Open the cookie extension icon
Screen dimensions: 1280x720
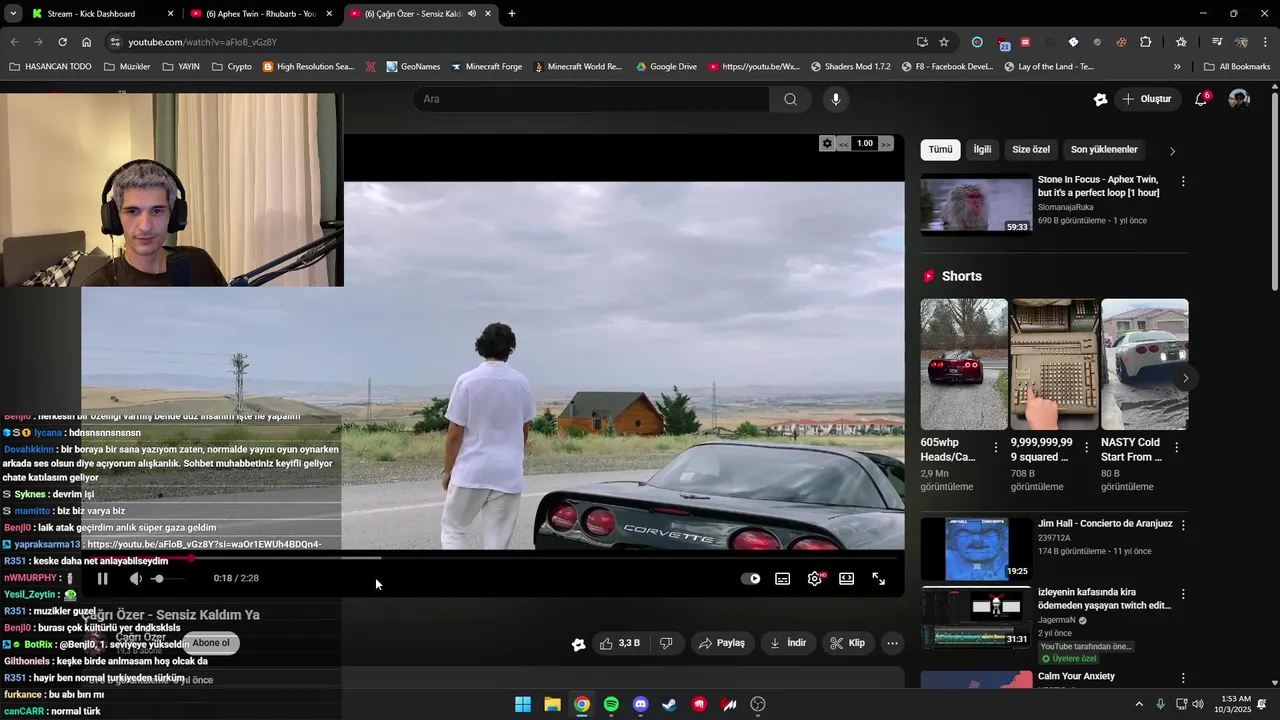point(1121,42)
